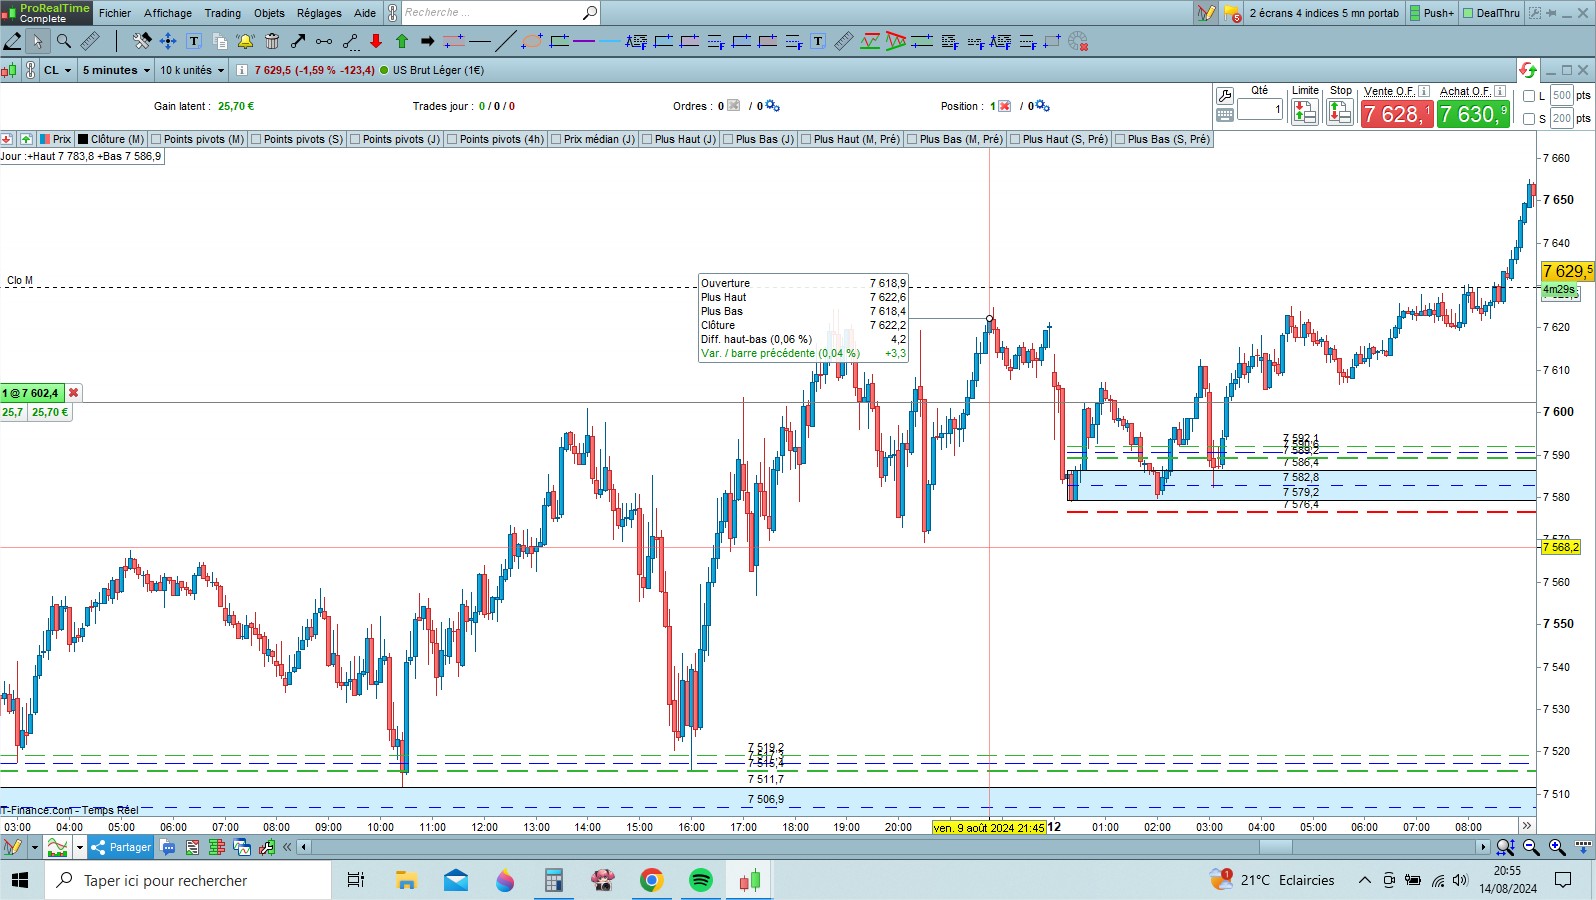Open the chat bubble icon in bottom toolbar

pyautogui.click(x=168, y=847)
